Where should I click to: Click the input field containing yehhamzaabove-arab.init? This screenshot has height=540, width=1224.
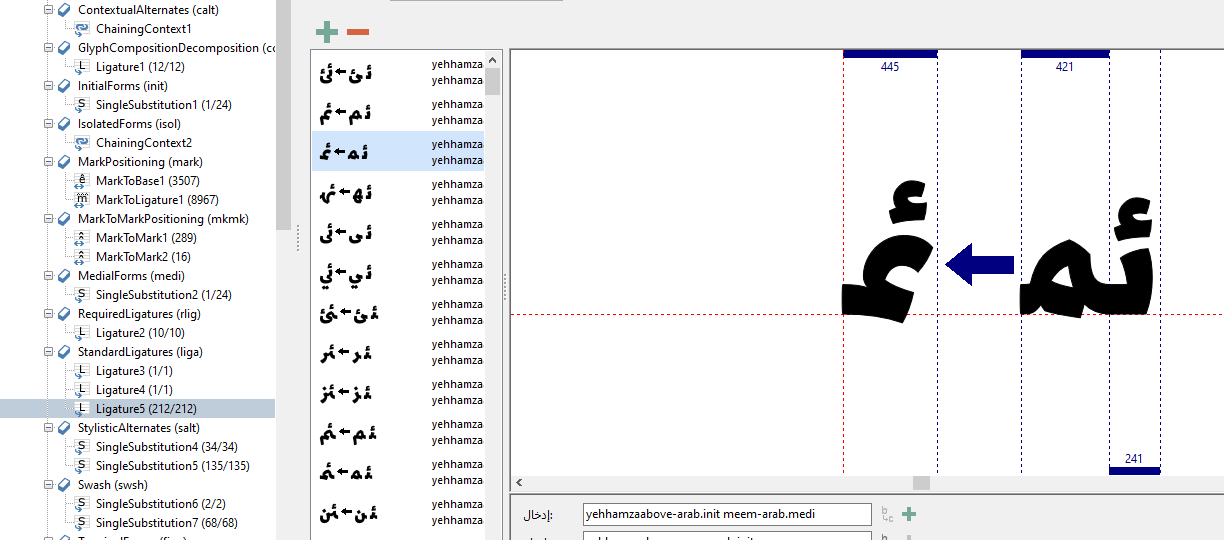tap(713, 515)
